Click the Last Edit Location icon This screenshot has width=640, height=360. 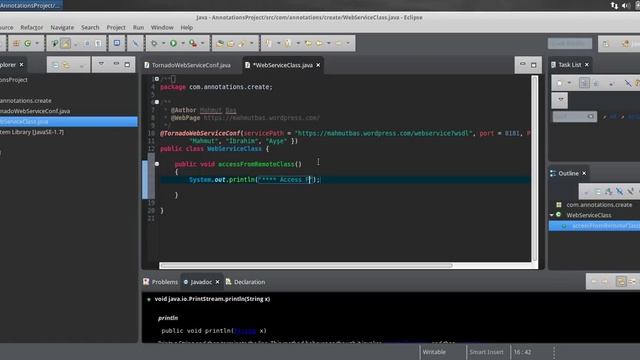(x=308, y=43)
